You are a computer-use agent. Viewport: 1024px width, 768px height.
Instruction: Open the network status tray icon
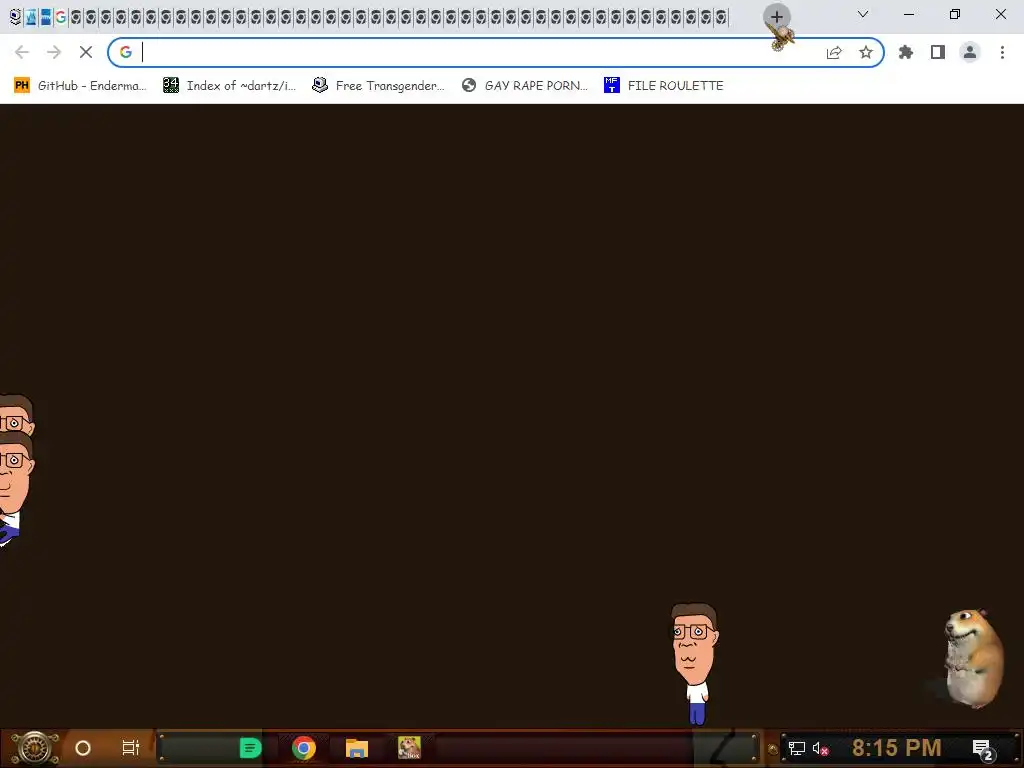click(797, 748)
